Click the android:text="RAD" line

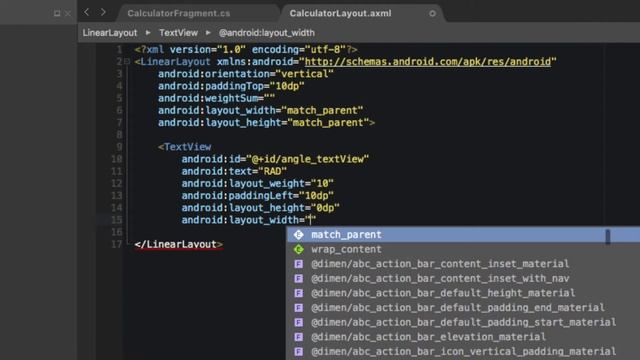coord(234,171)
